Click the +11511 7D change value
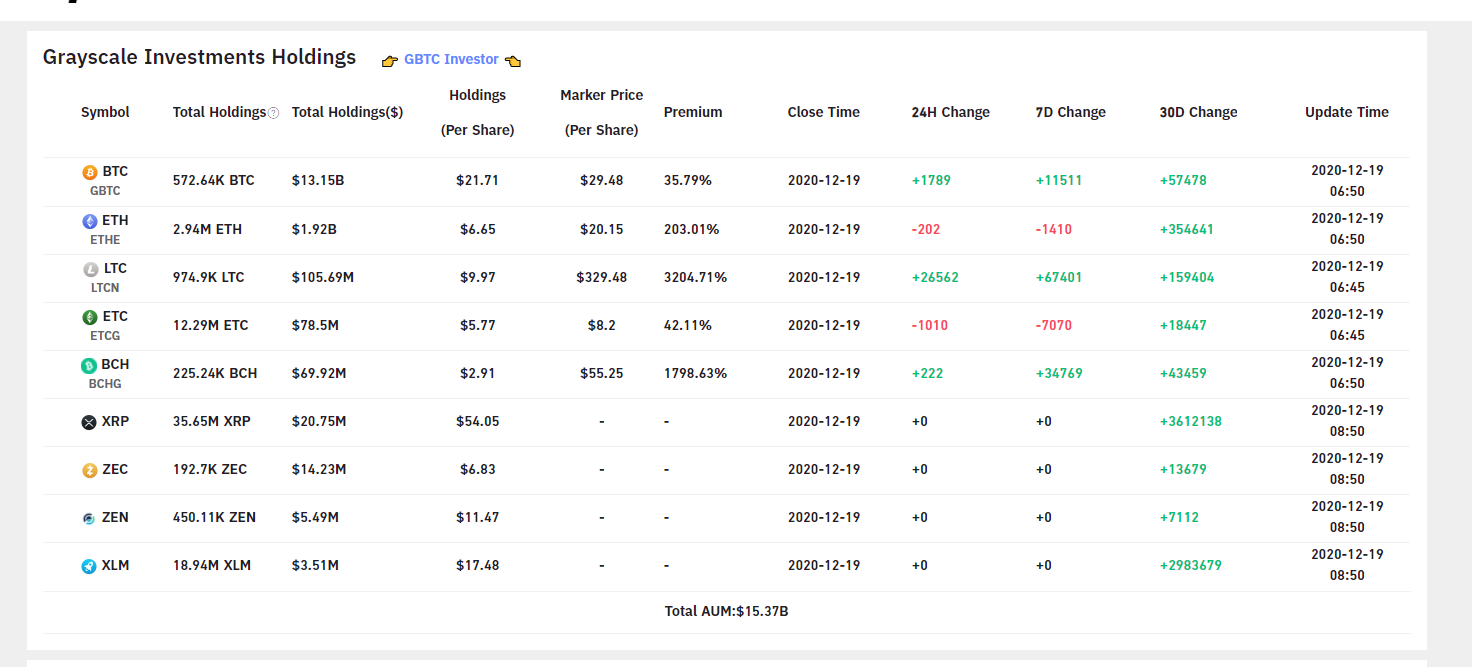Viewport: 1472px width, 667px height. click(1059, 181)
